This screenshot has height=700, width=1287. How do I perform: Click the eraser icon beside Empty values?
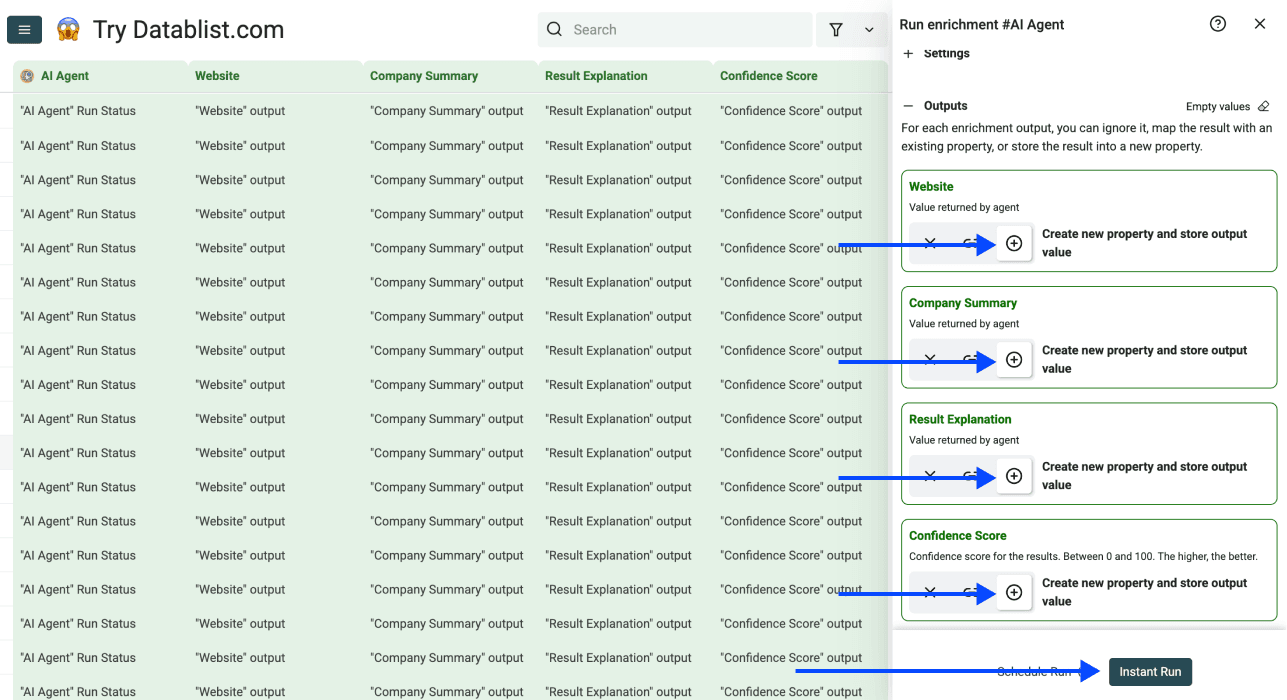[1263, 106]
